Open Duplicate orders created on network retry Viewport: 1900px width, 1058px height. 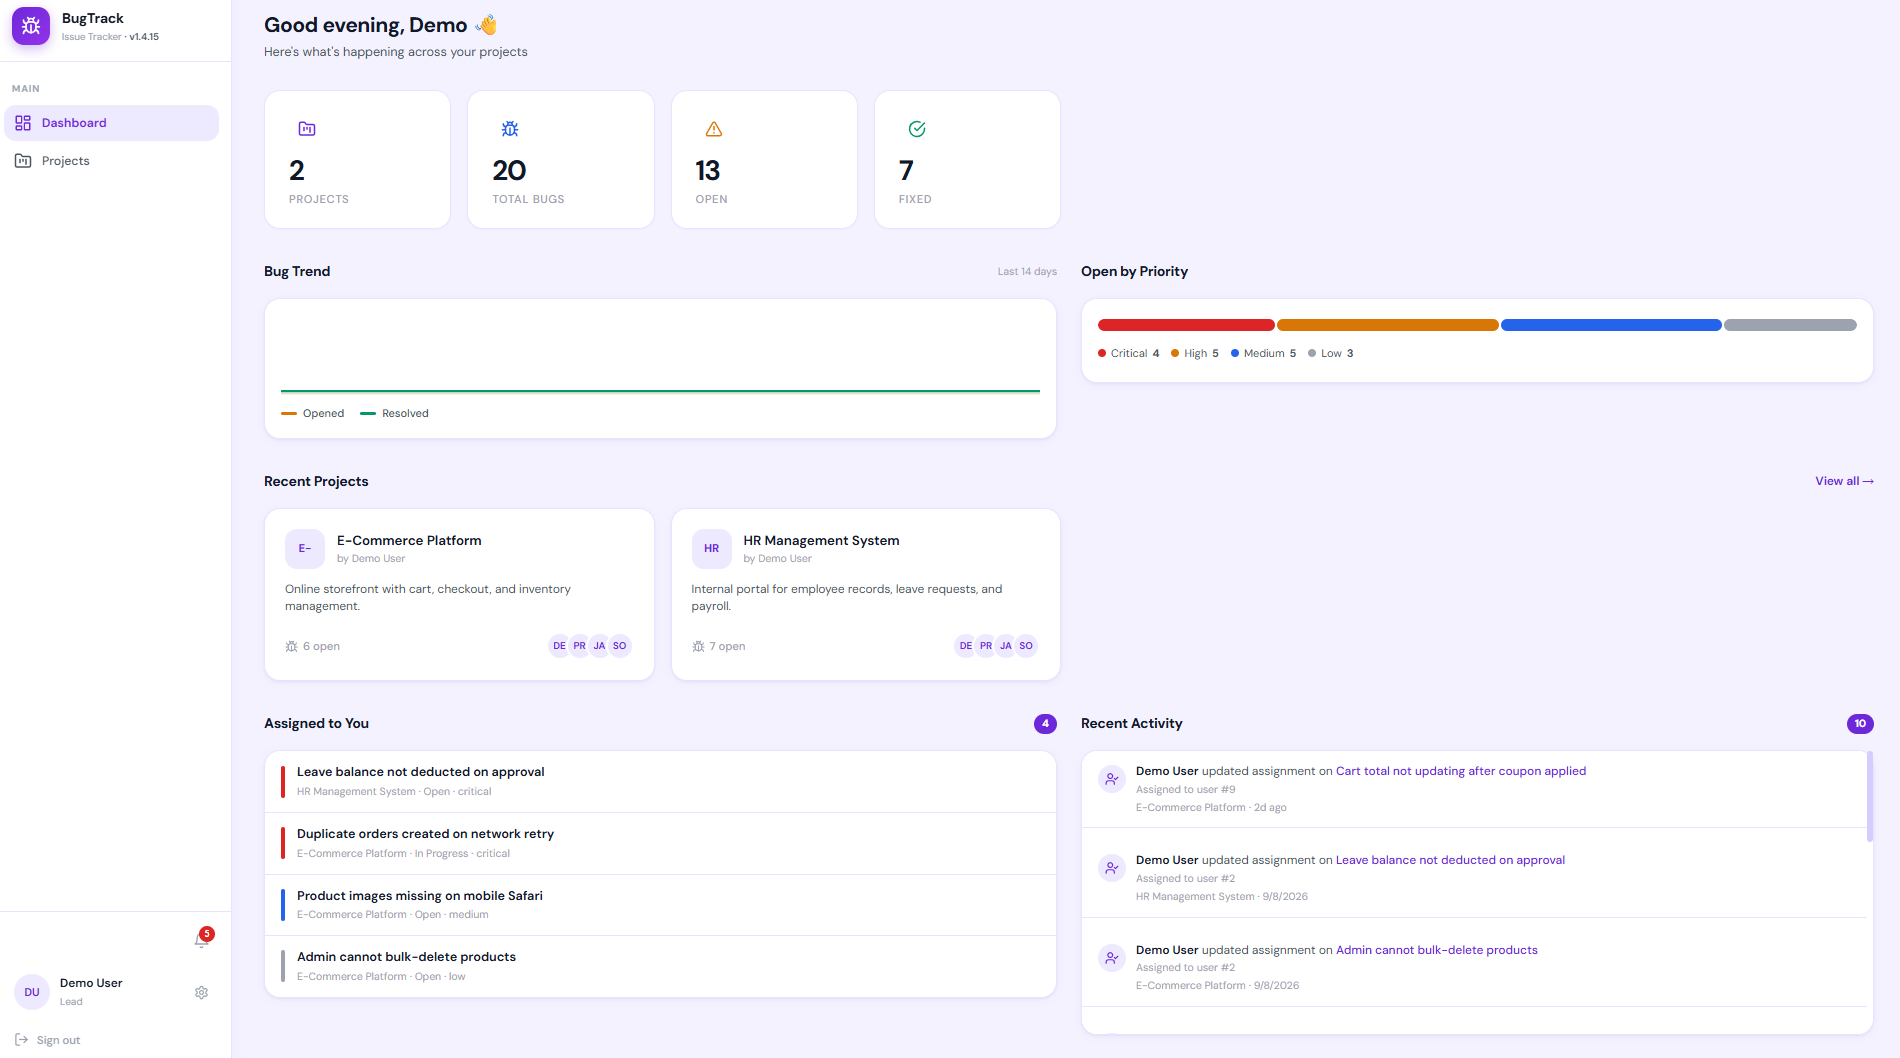pyautogui.click(x=660, y=843)
